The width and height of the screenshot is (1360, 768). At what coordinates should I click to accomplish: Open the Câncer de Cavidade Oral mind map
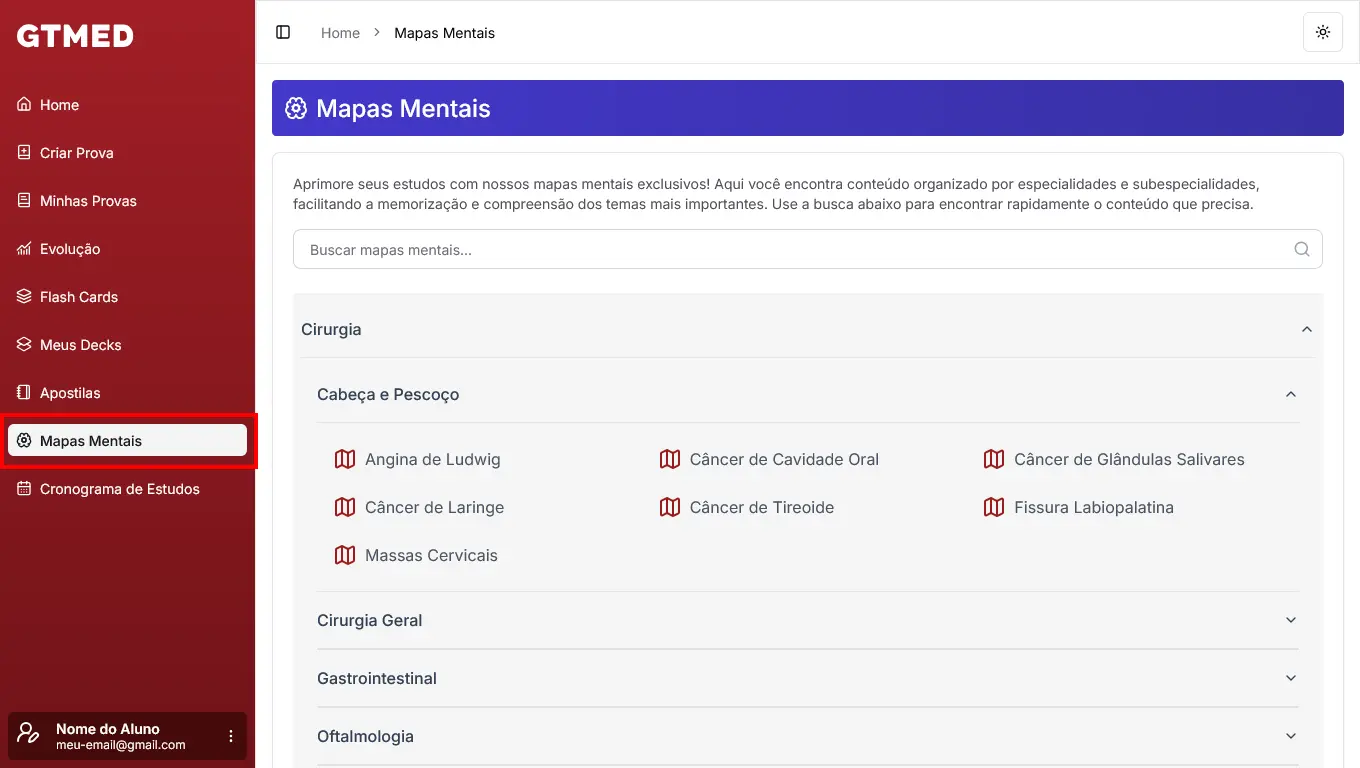(x=783, y=460)
